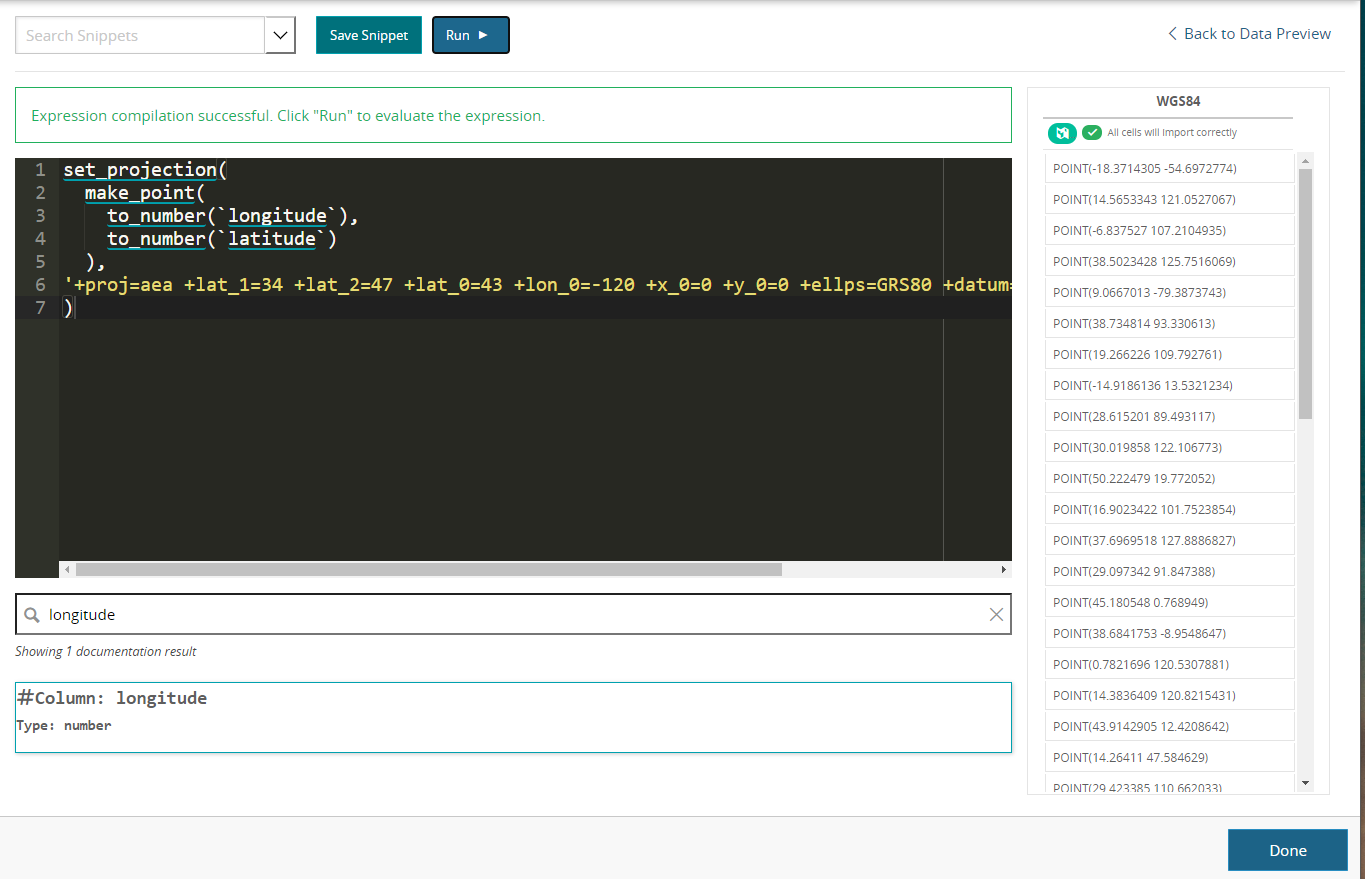The width and height of the screenshot is (1365, 879).
Task: Click the Search Snippets input field
Action: 140,35
